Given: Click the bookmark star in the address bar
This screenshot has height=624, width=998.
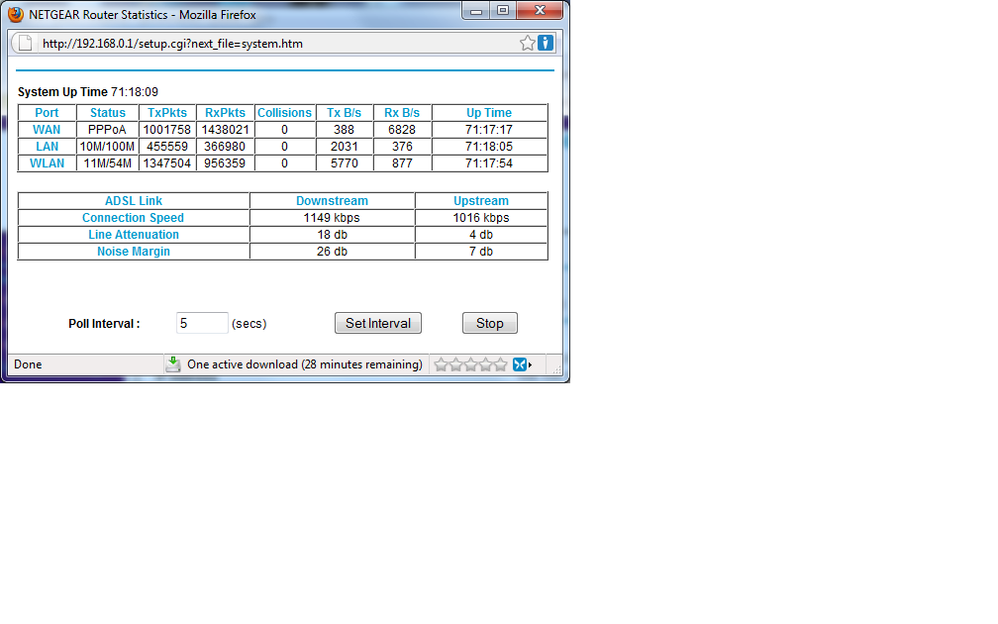Looking at the screenshot, I should click(527, 43).
